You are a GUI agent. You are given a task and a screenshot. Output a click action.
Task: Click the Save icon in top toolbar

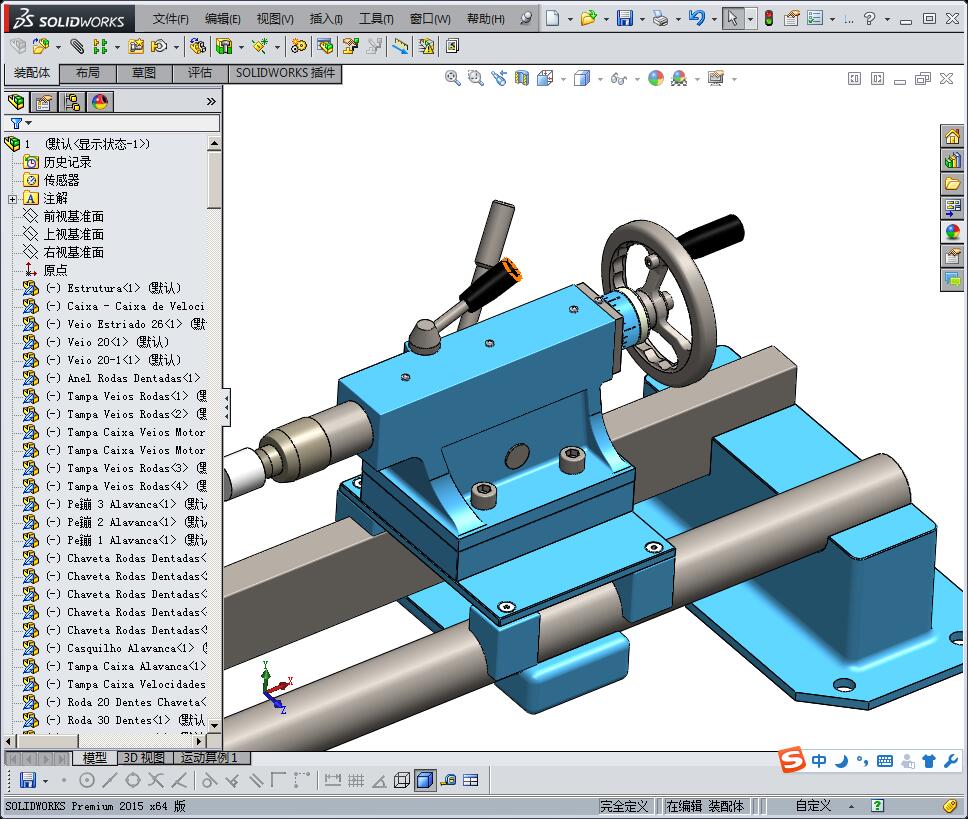click(x=624, y=18)
